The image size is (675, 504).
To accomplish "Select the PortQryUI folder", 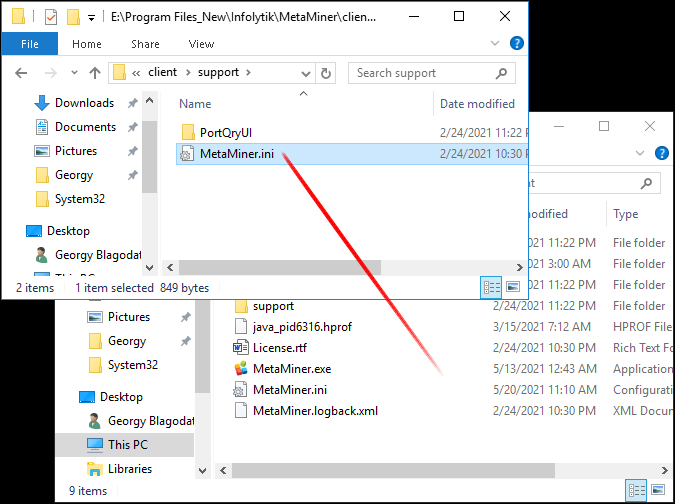I will (217, 133).
